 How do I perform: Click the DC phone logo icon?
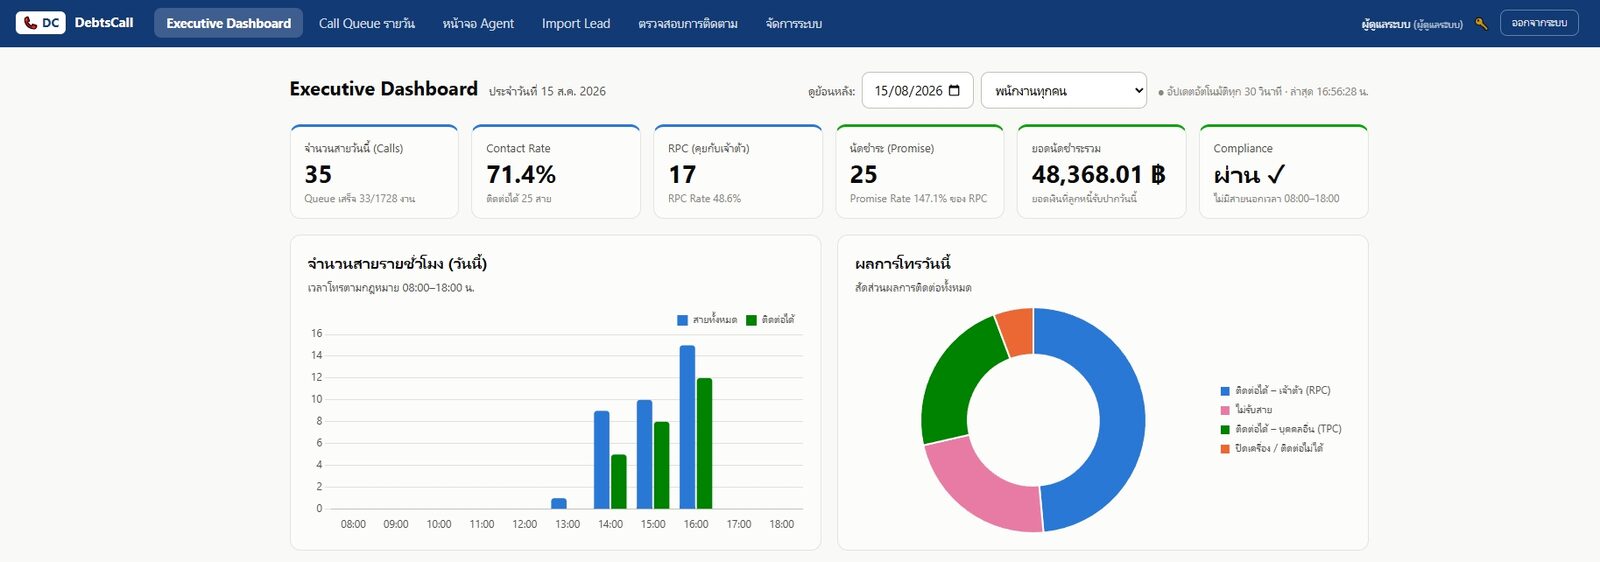41,22
